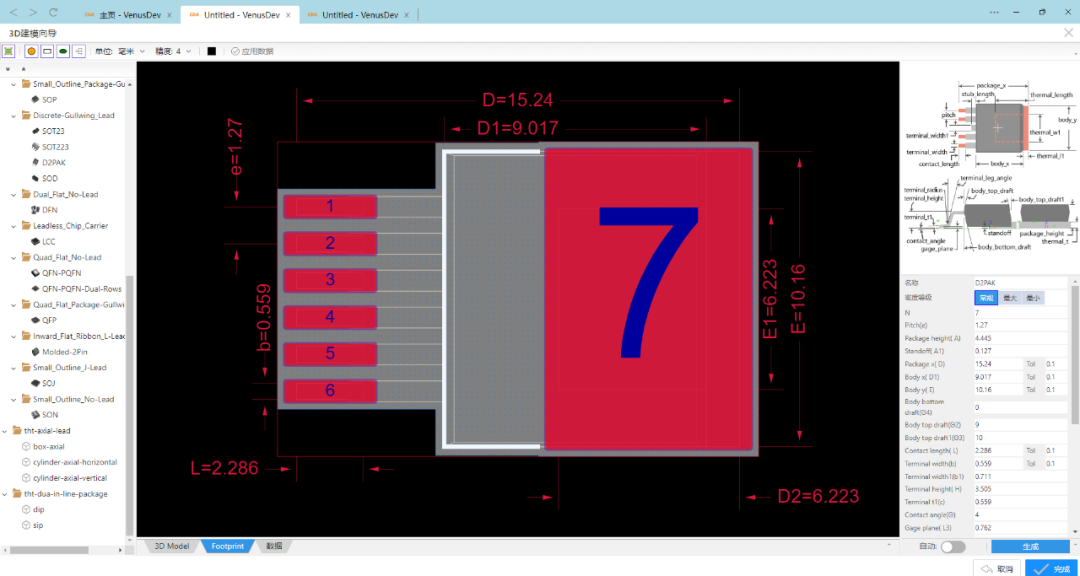This screenshot has height=576, width=1080.
Task: Click the 应用数据 apply data check
Action: point(252,51)
